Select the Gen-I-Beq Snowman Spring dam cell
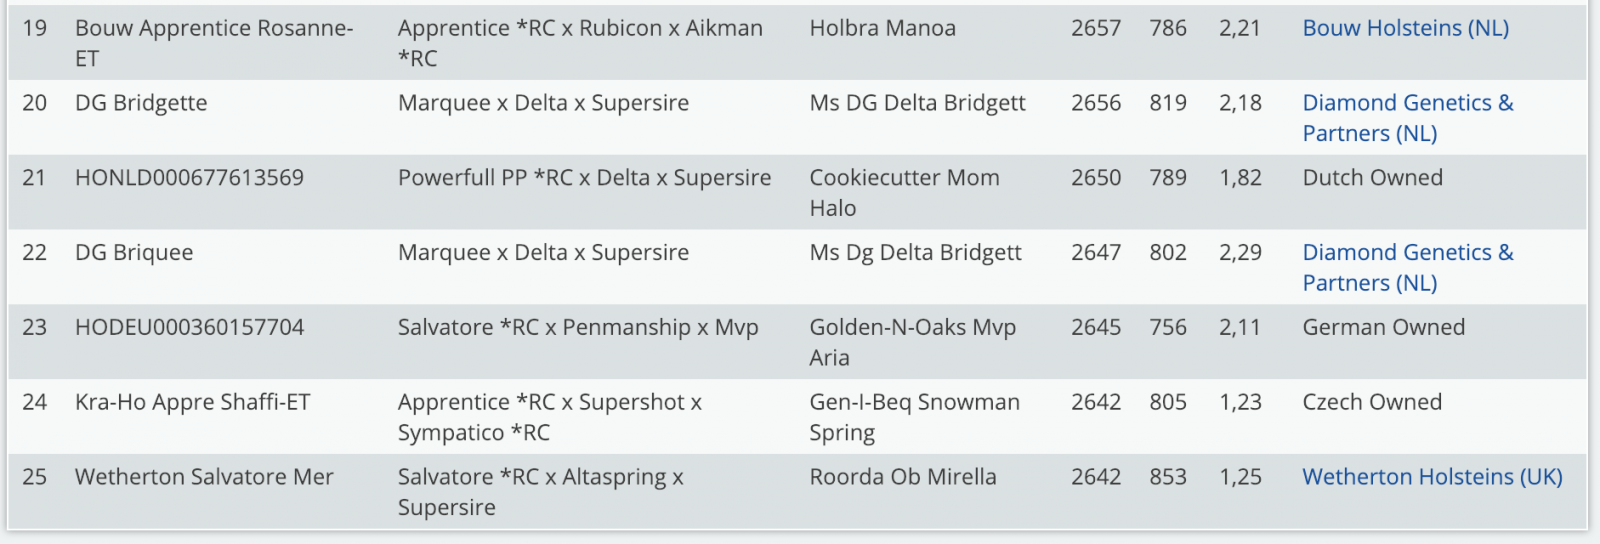Screen dimensions: 1600x544 (914, 417)
